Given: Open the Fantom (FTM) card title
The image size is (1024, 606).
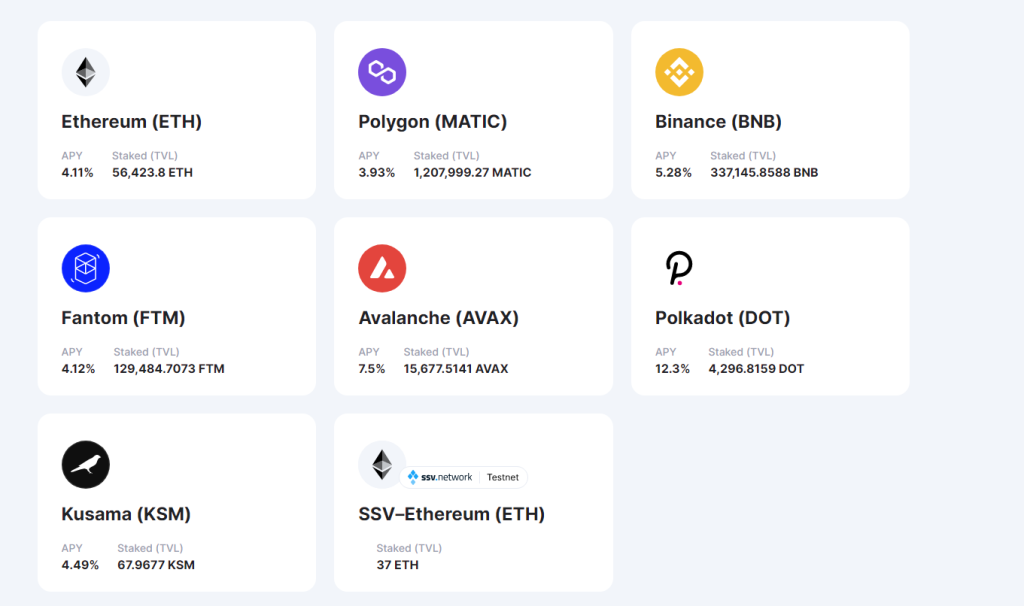Looking at the screenshot, I should click(x=123, y=318).
